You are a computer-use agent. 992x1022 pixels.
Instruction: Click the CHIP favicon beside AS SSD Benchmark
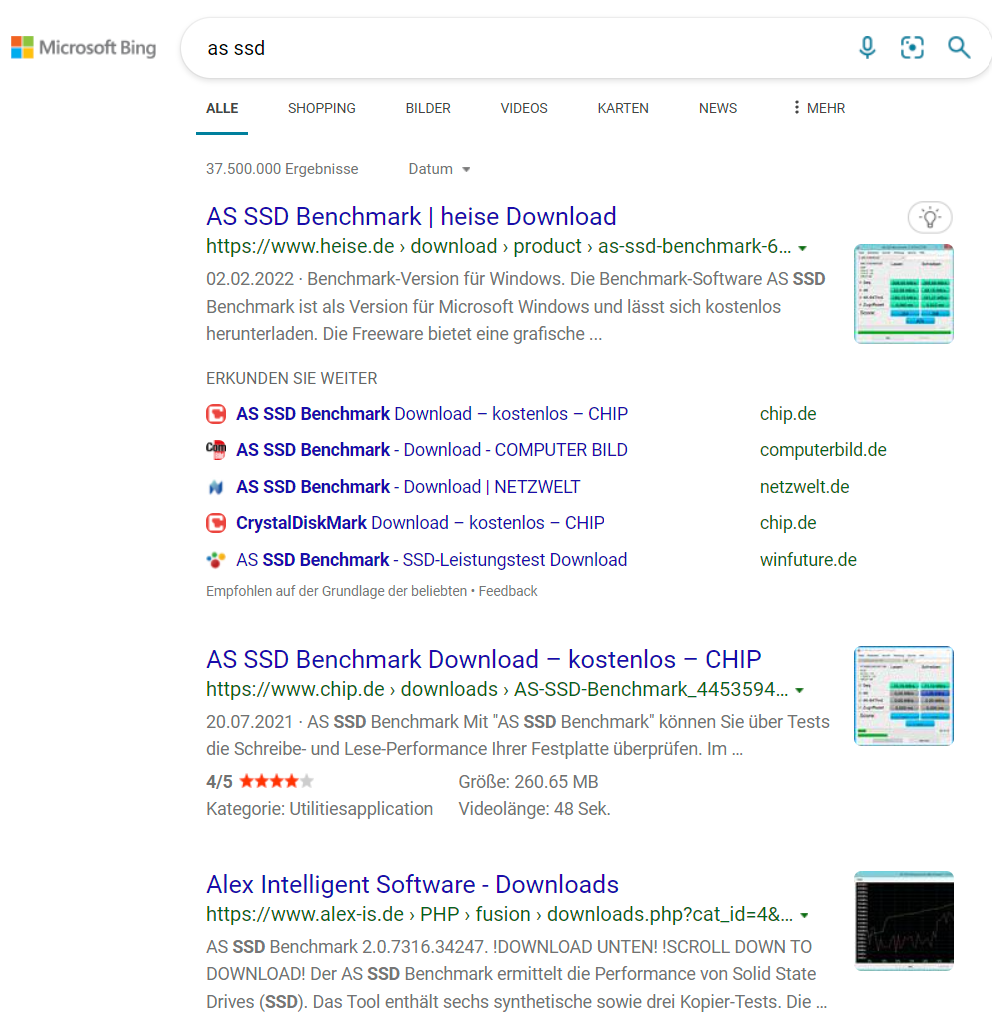pyautogui.click(x=216, y=414)
